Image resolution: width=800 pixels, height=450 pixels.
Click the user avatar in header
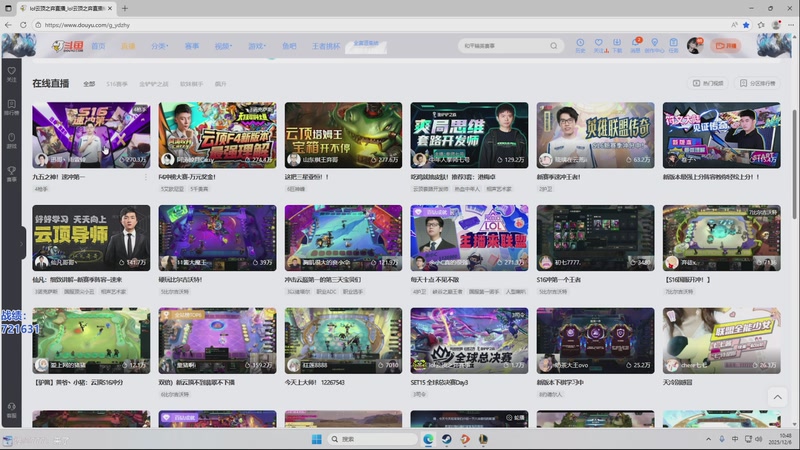694,45
